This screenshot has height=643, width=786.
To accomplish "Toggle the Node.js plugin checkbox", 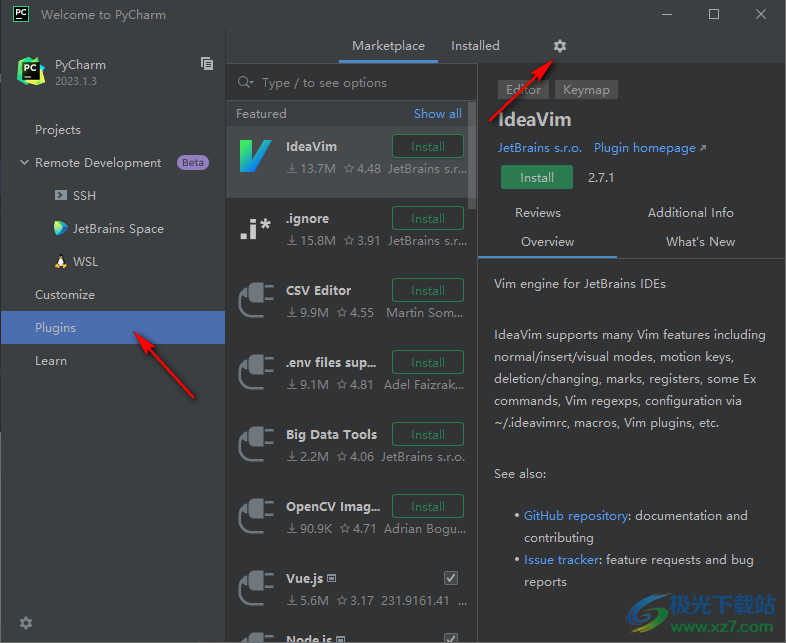I will point(451,638).
